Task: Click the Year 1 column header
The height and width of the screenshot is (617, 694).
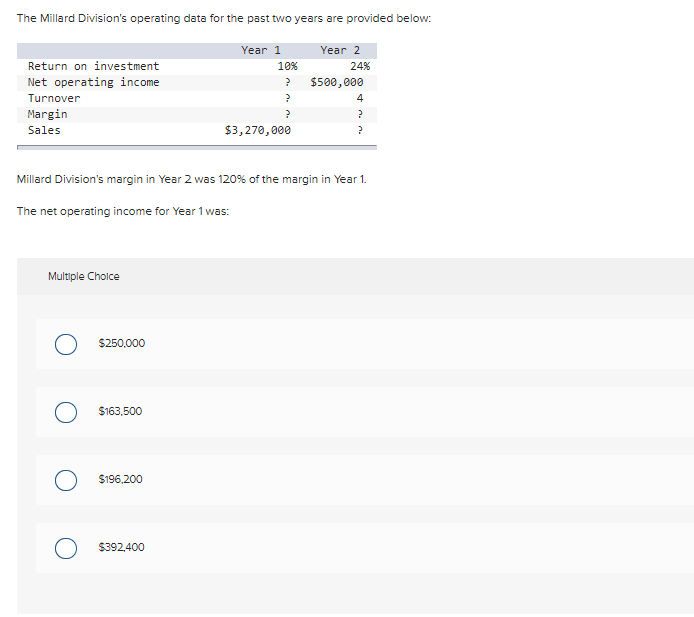Action: tap(261, 50)
